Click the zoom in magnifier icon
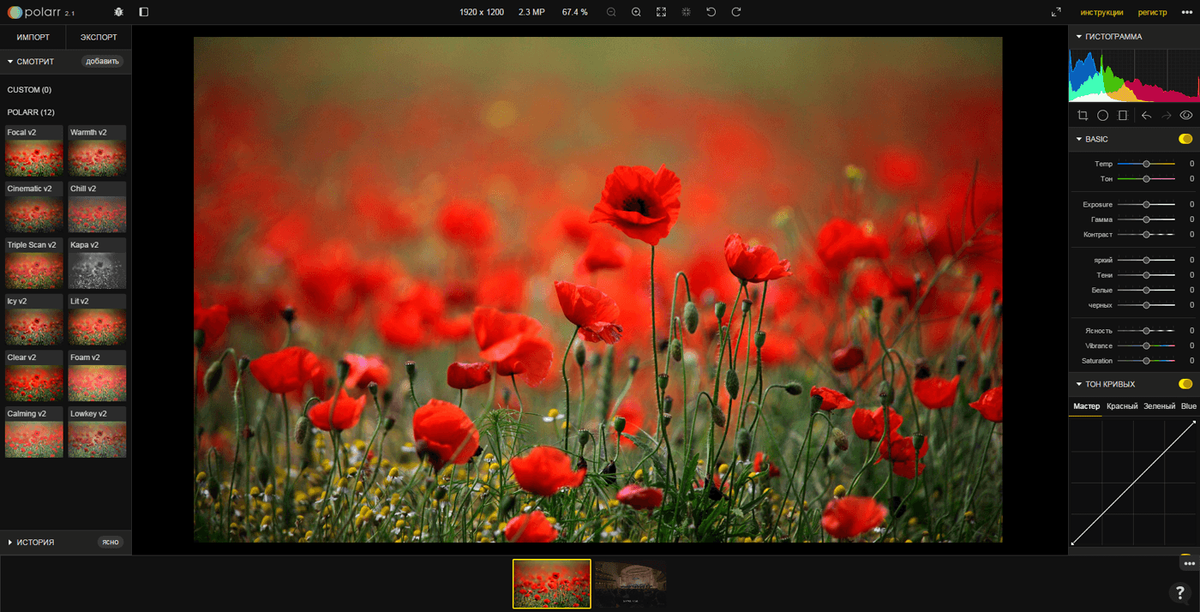The height and width of the screenshot is (612, 1200). pyautogui.click(x=636, y=12)
